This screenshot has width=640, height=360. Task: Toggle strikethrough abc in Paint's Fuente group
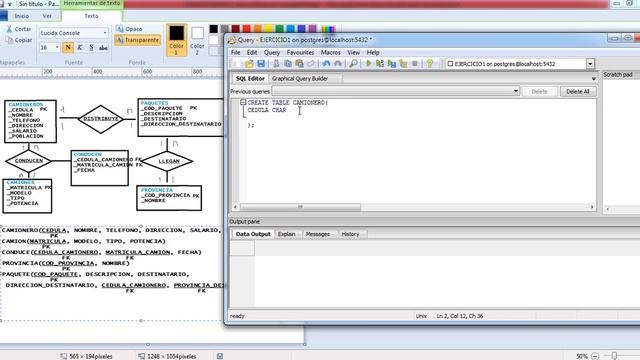(x=103, y=48)
